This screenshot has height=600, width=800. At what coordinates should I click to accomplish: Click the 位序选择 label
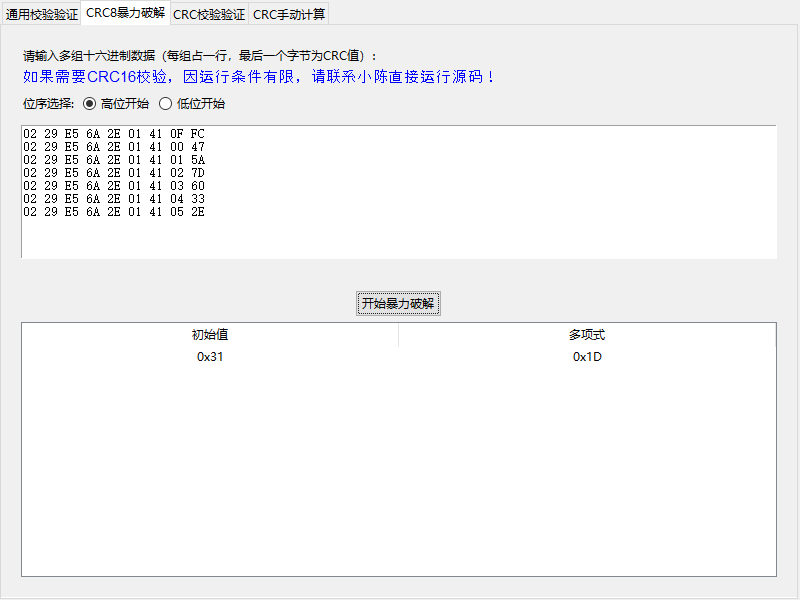click(x=48, y=104)
